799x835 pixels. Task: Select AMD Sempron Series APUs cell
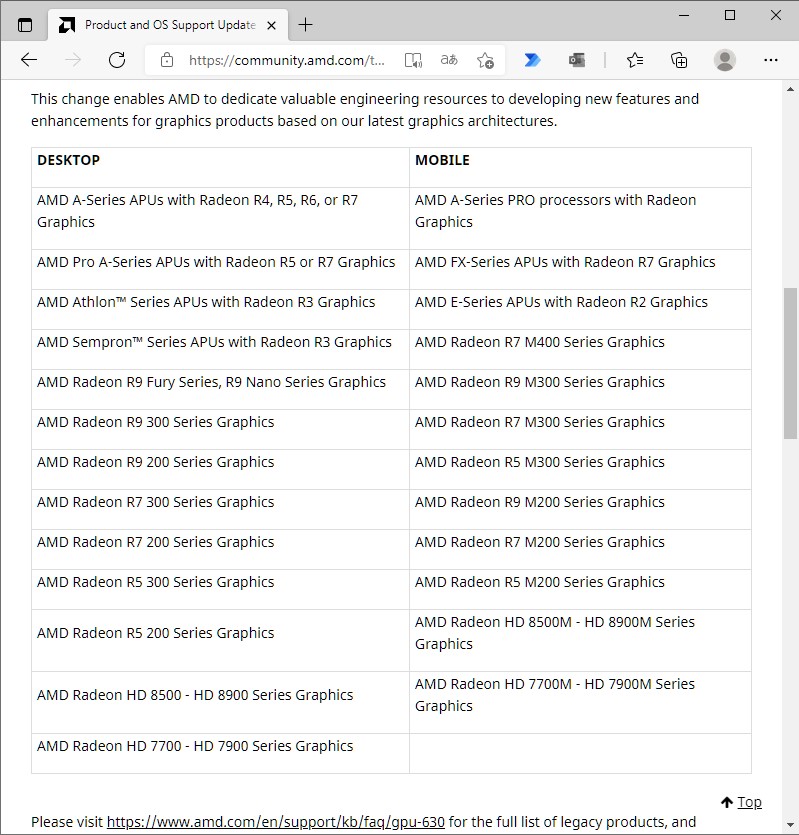click(221, 349)
